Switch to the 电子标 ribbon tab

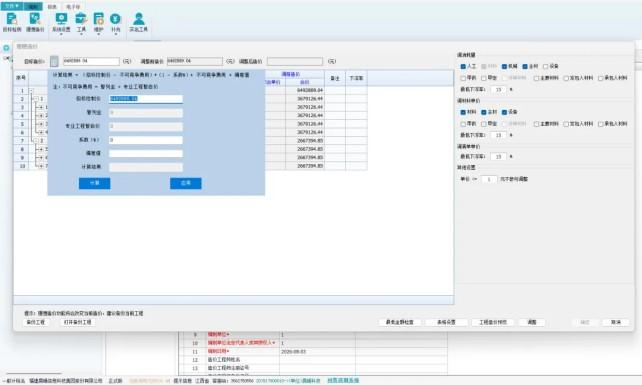point(73,7)
